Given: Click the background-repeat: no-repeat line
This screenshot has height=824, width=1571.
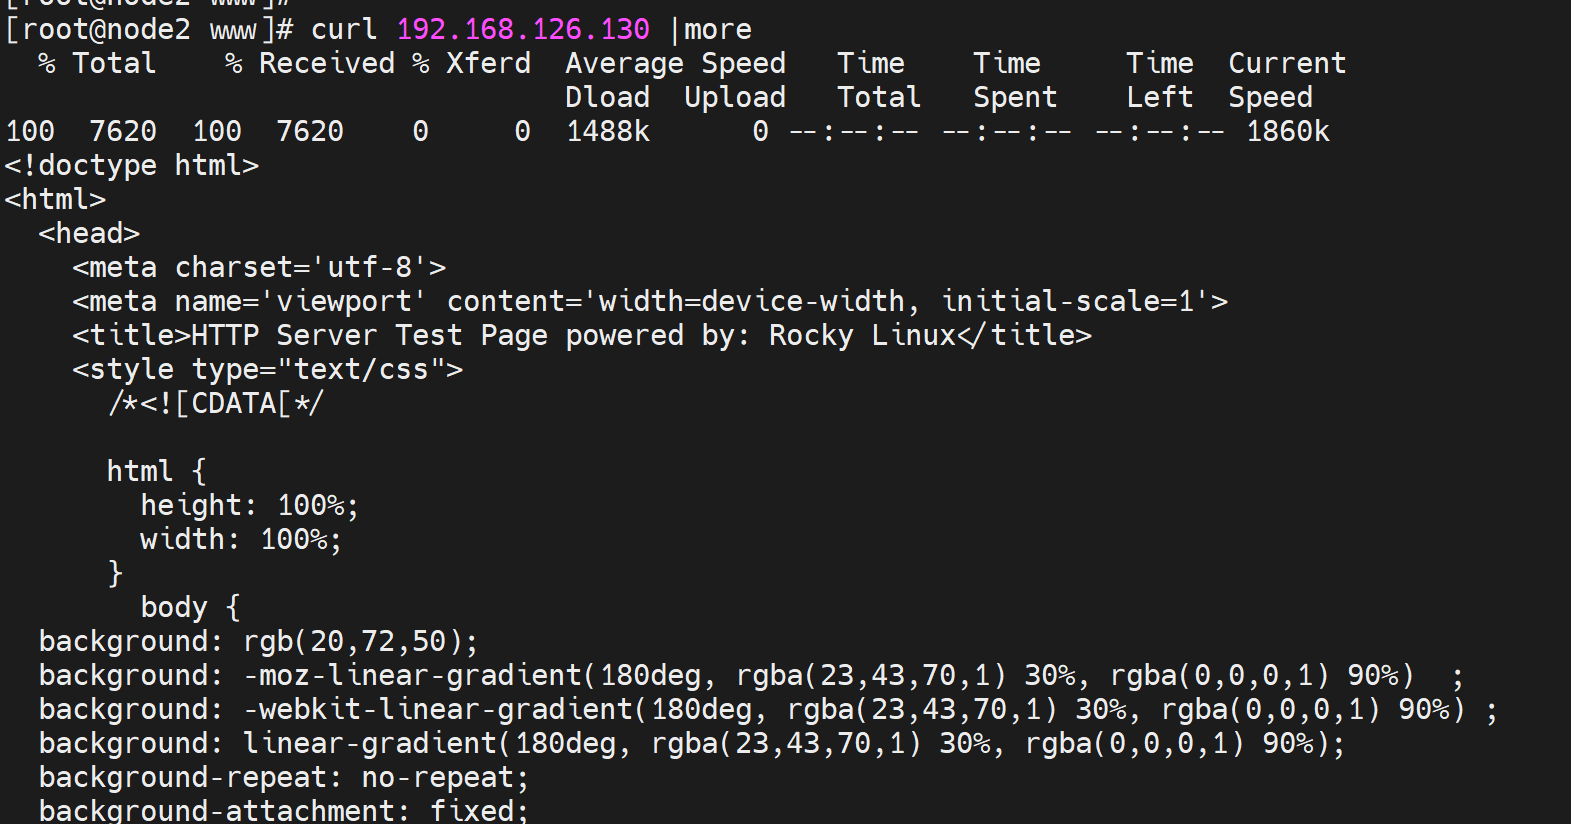Looking at the screenshot, I should [284, 778].
